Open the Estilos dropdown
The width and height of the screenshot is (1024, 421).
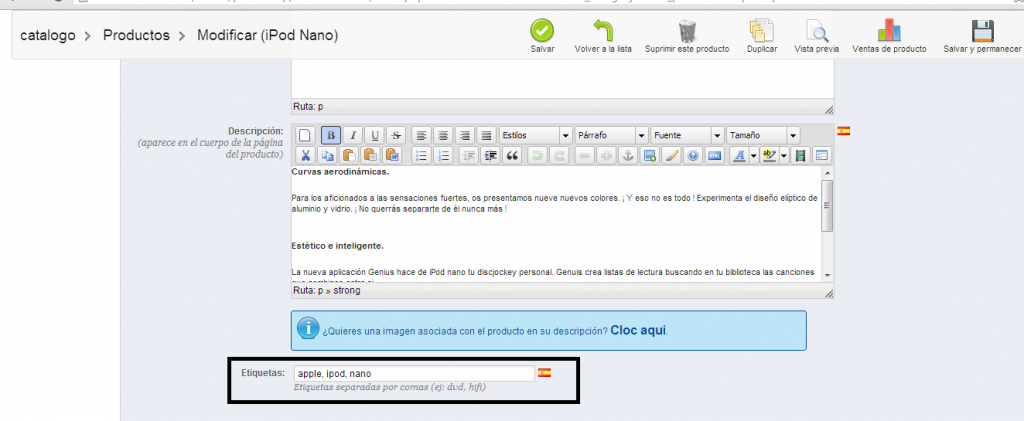536,135
